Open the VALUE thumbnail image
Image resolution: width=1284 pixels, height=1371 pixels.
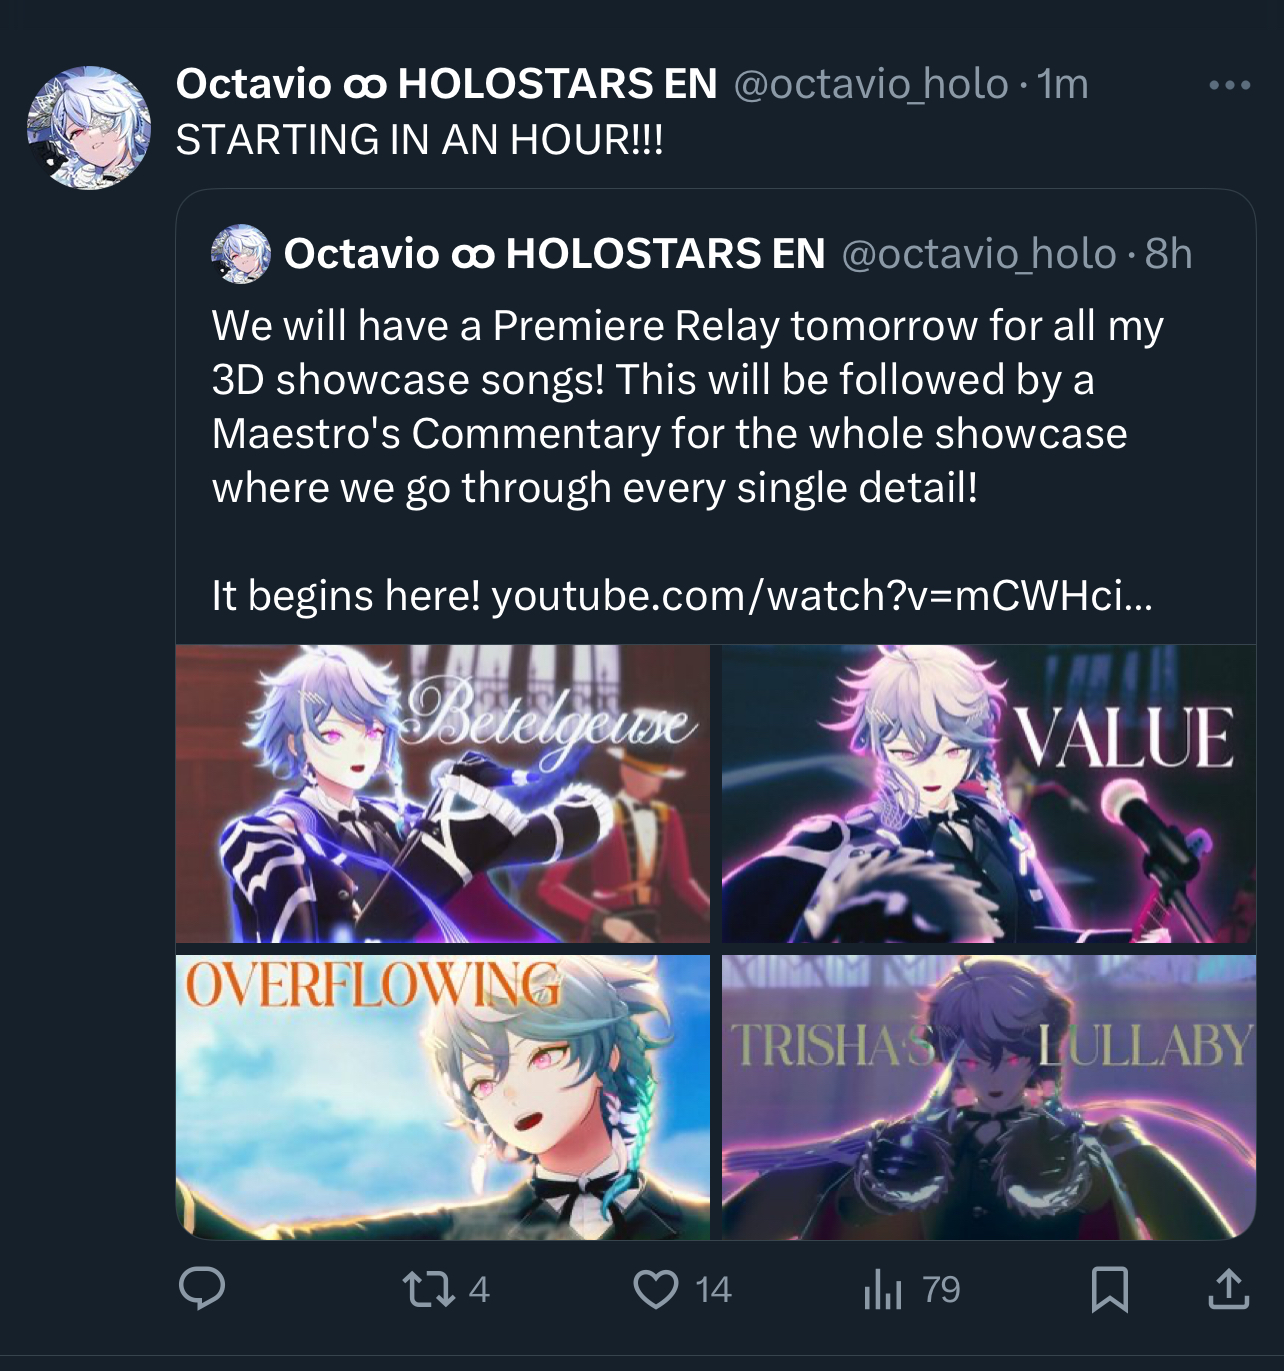point(988,793)
